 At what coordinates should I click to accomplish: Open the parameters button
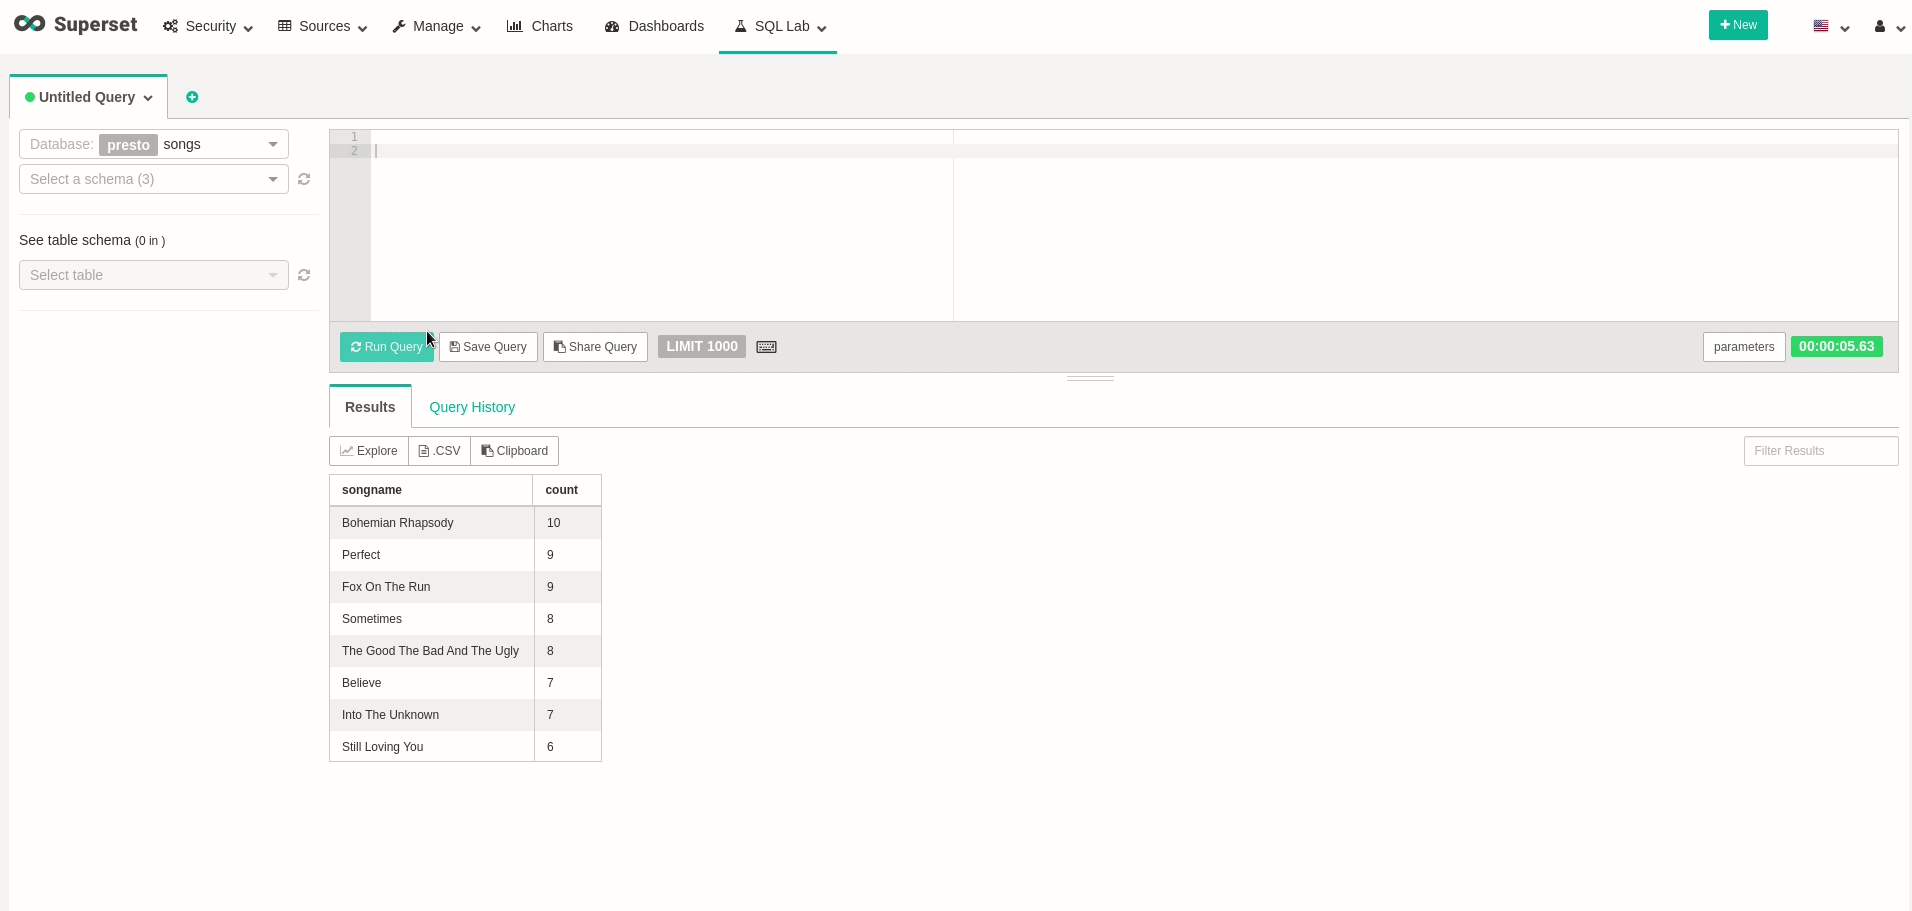pos(1744,347)
